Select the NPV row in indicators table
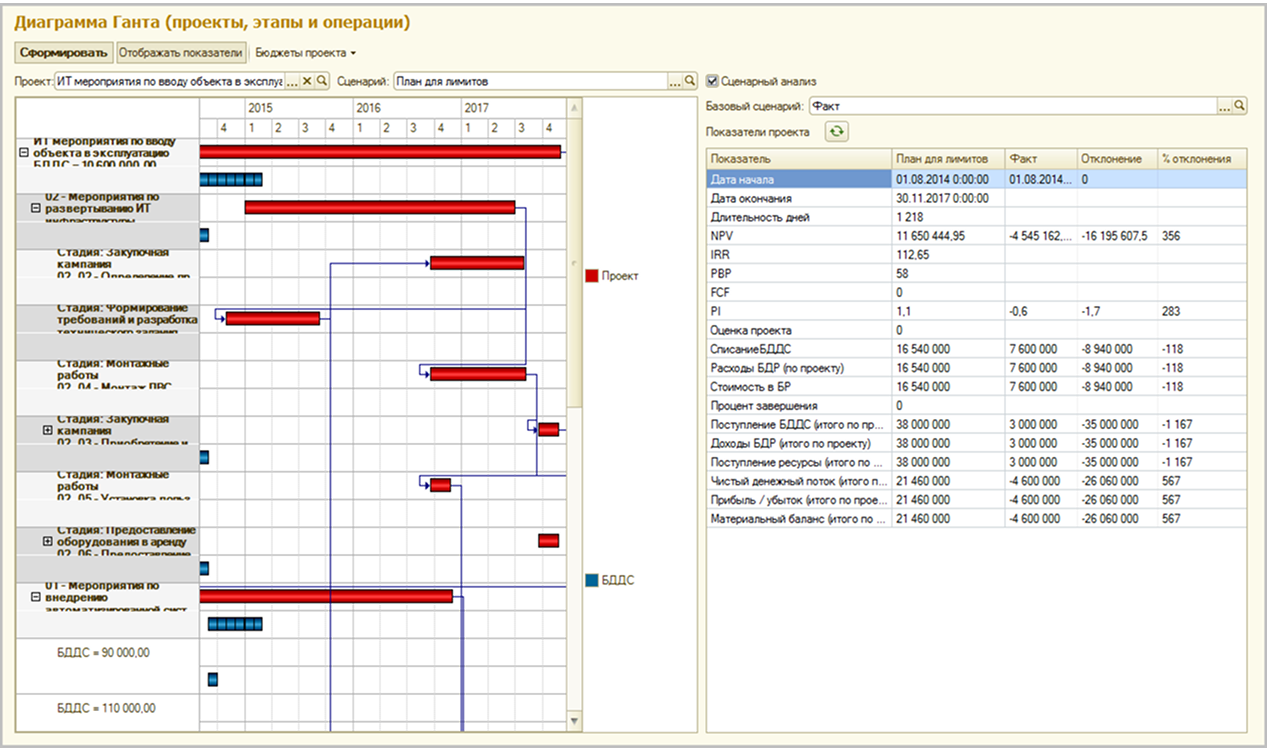 (976, 236)
